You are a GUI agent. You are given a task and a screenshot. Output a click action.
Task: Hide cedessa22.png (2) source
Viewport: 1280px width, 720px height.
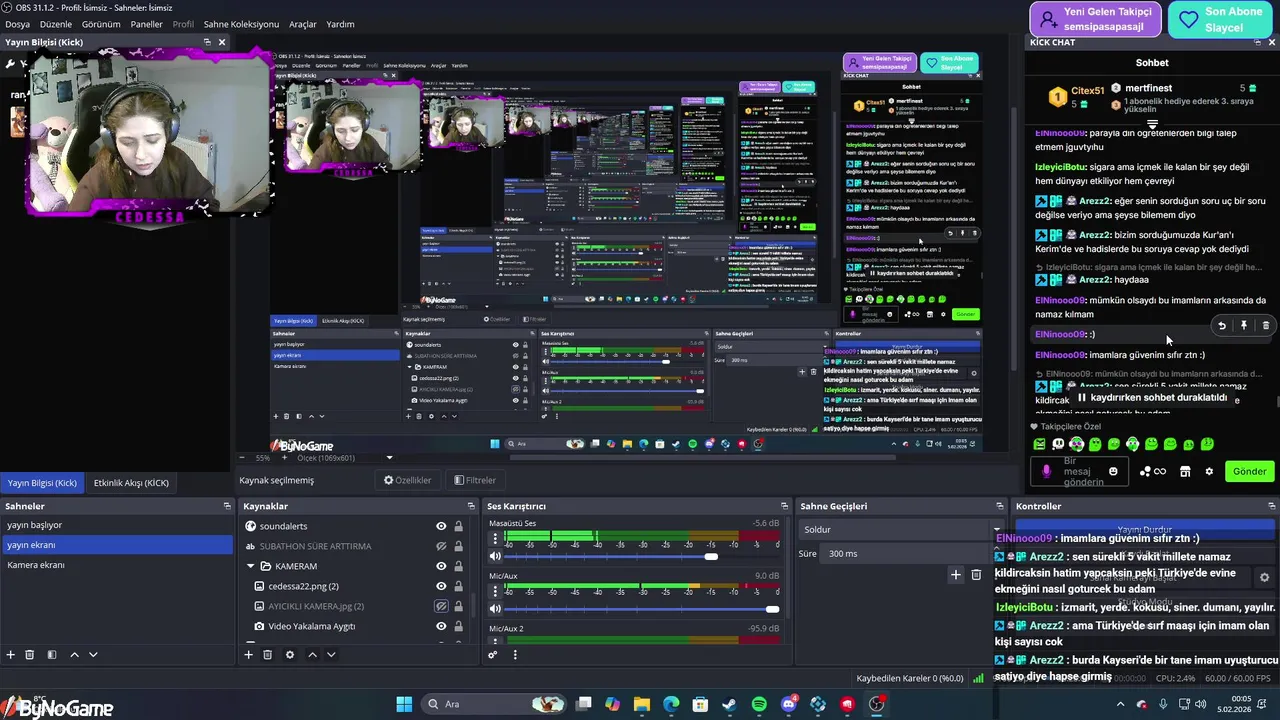[441, 586]
